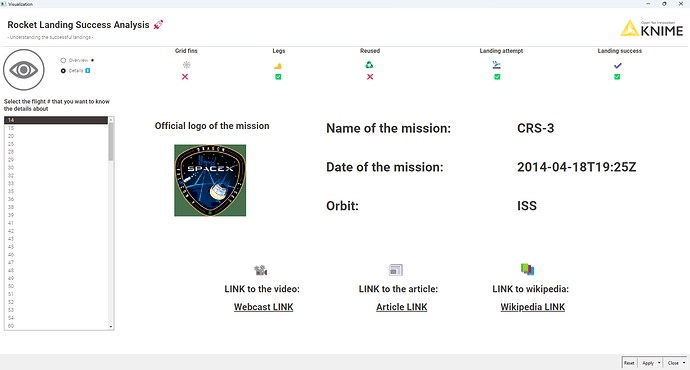Image resolution: width=690 pixels, height=370 pixels.
Task: Click the CRS-3 mission logo image
Action: coord(210,180)
